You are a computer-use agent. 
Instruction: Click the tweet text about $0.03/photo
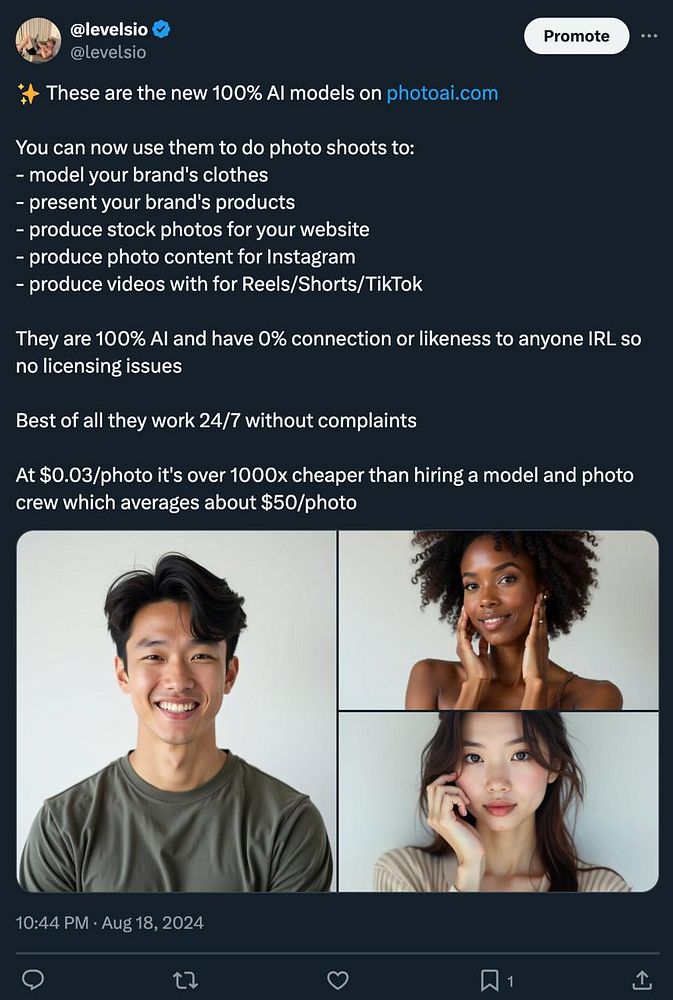coord(325,489)
